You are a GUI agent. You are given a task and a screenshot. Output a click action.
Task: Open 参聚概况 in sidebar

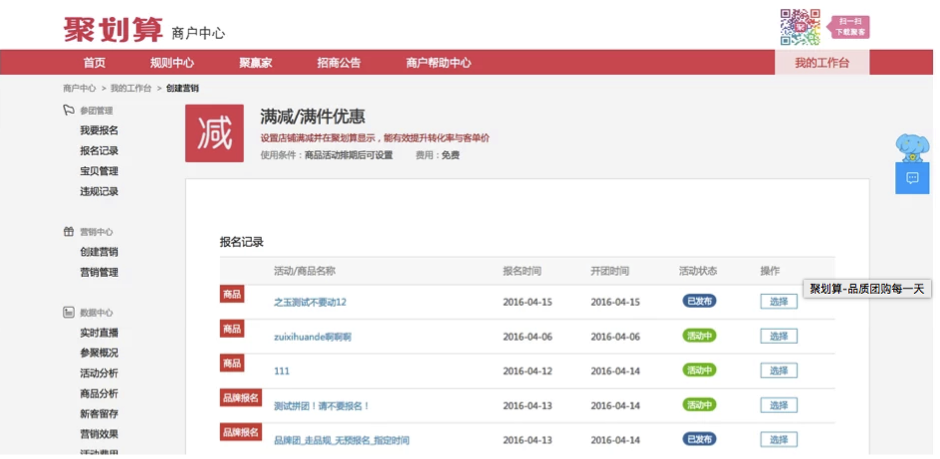(99, 353)
